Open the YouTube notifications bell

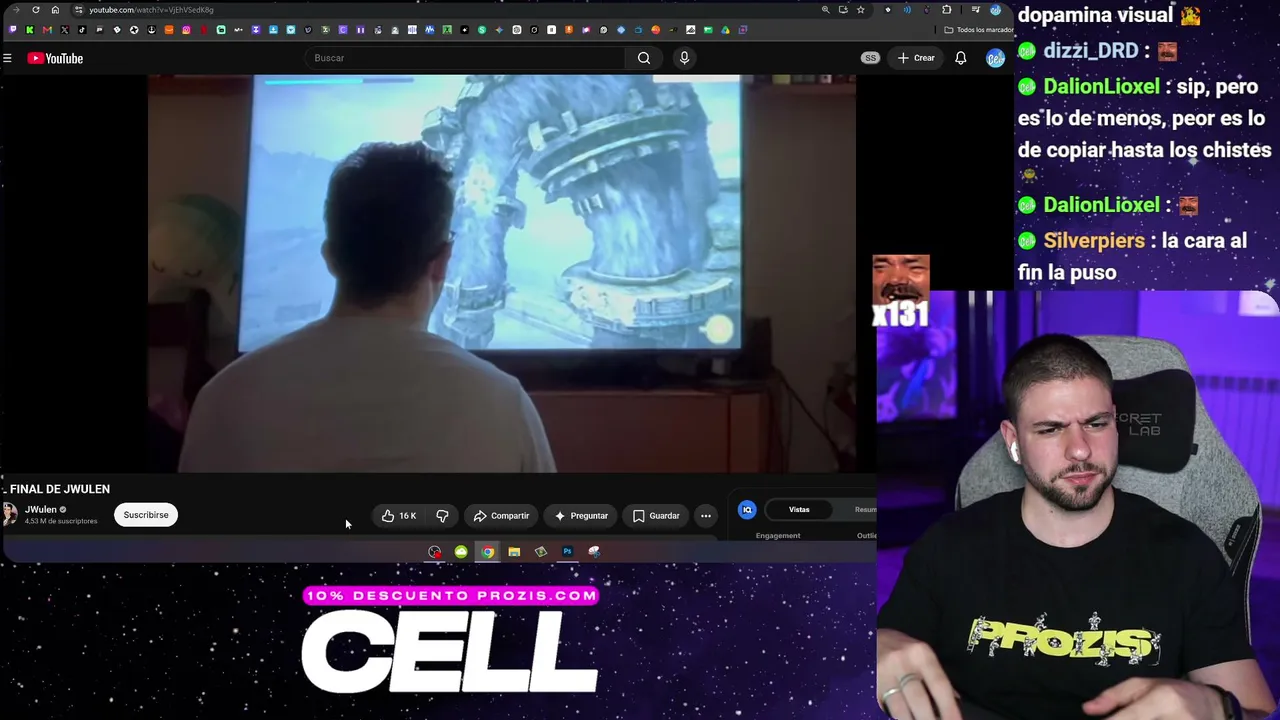[960, 58]
